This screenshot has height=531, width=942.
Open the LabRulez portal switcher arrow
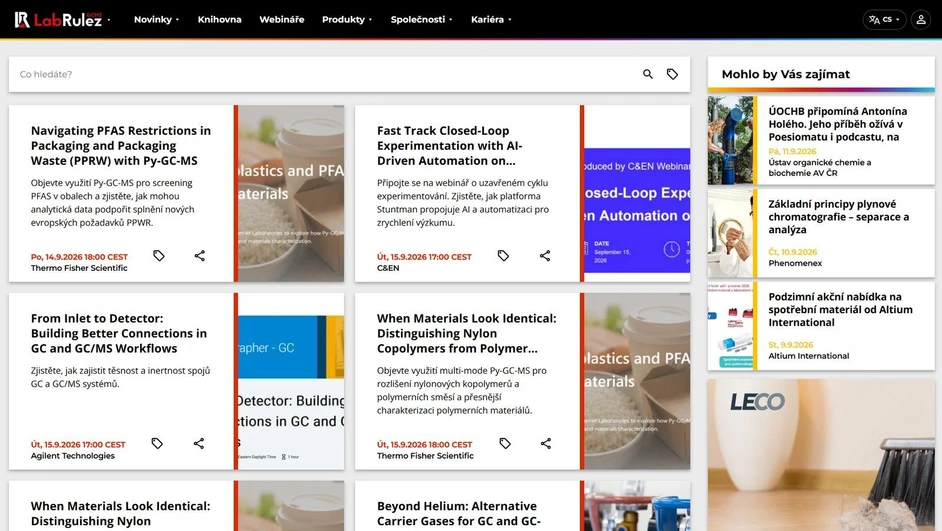coord(109,20)
